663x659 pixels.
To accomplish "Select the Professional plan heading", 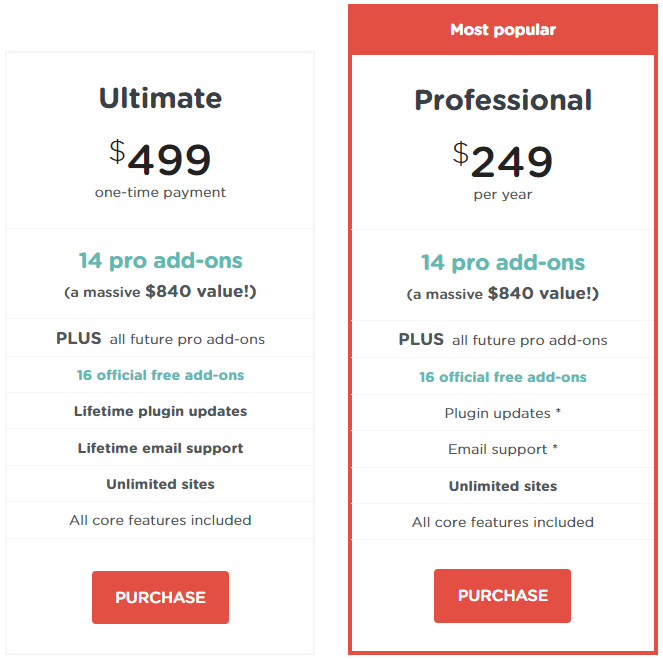I will [503, 100].
